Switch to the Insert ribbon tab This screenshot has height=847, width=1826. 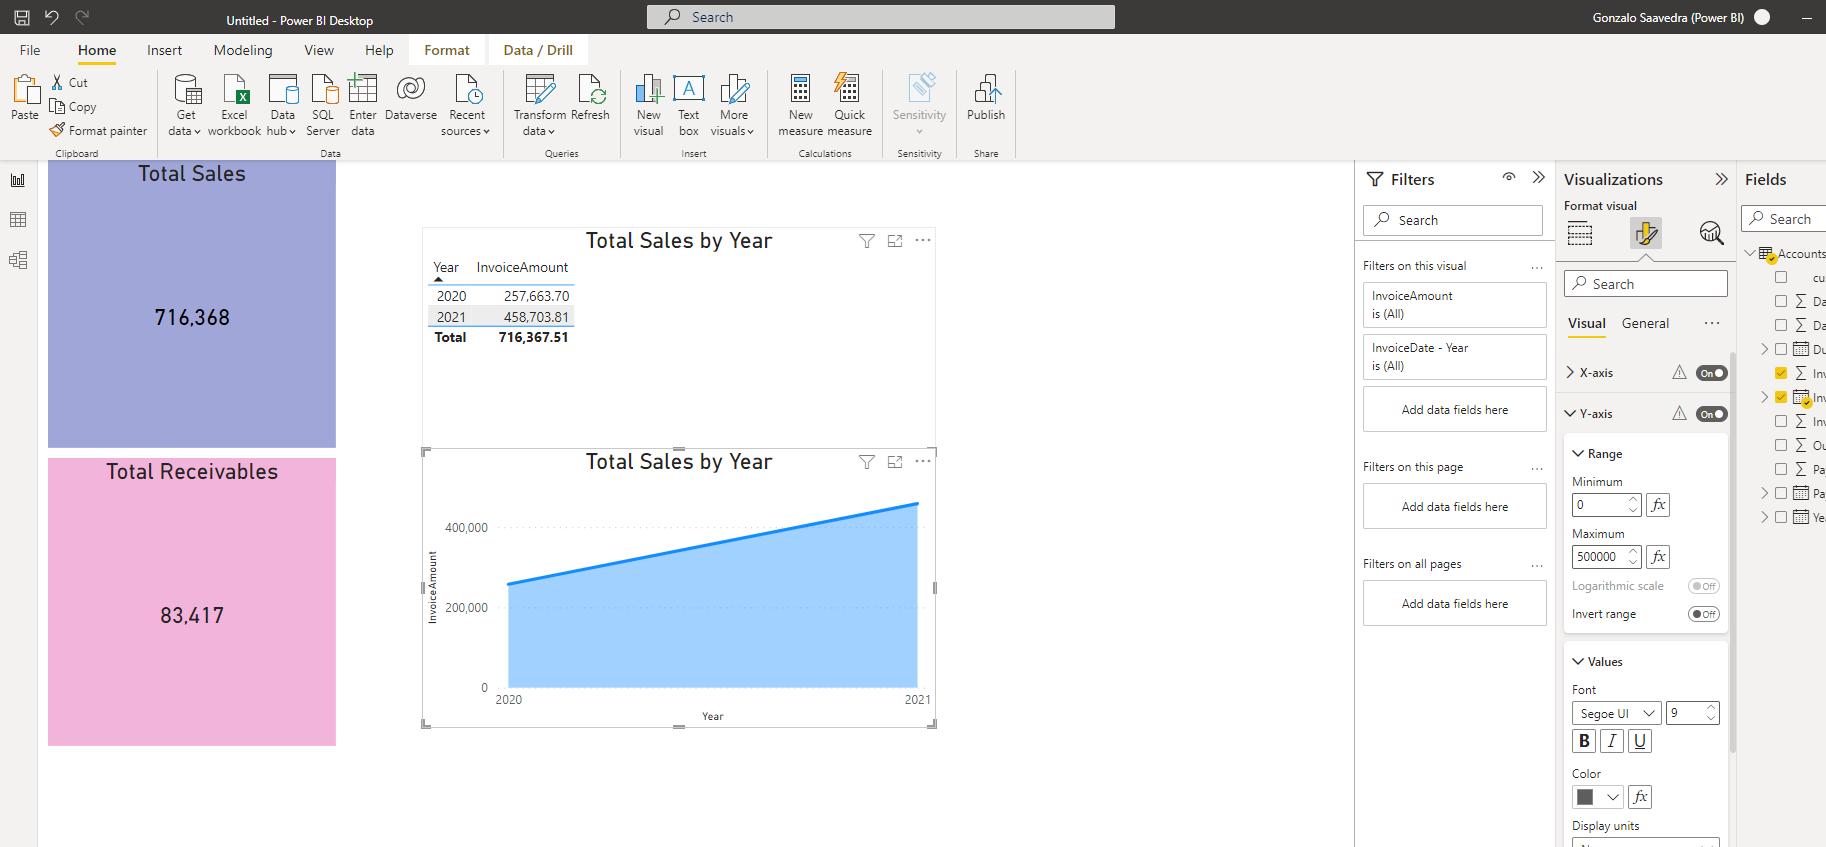click(x=164, y=50)
